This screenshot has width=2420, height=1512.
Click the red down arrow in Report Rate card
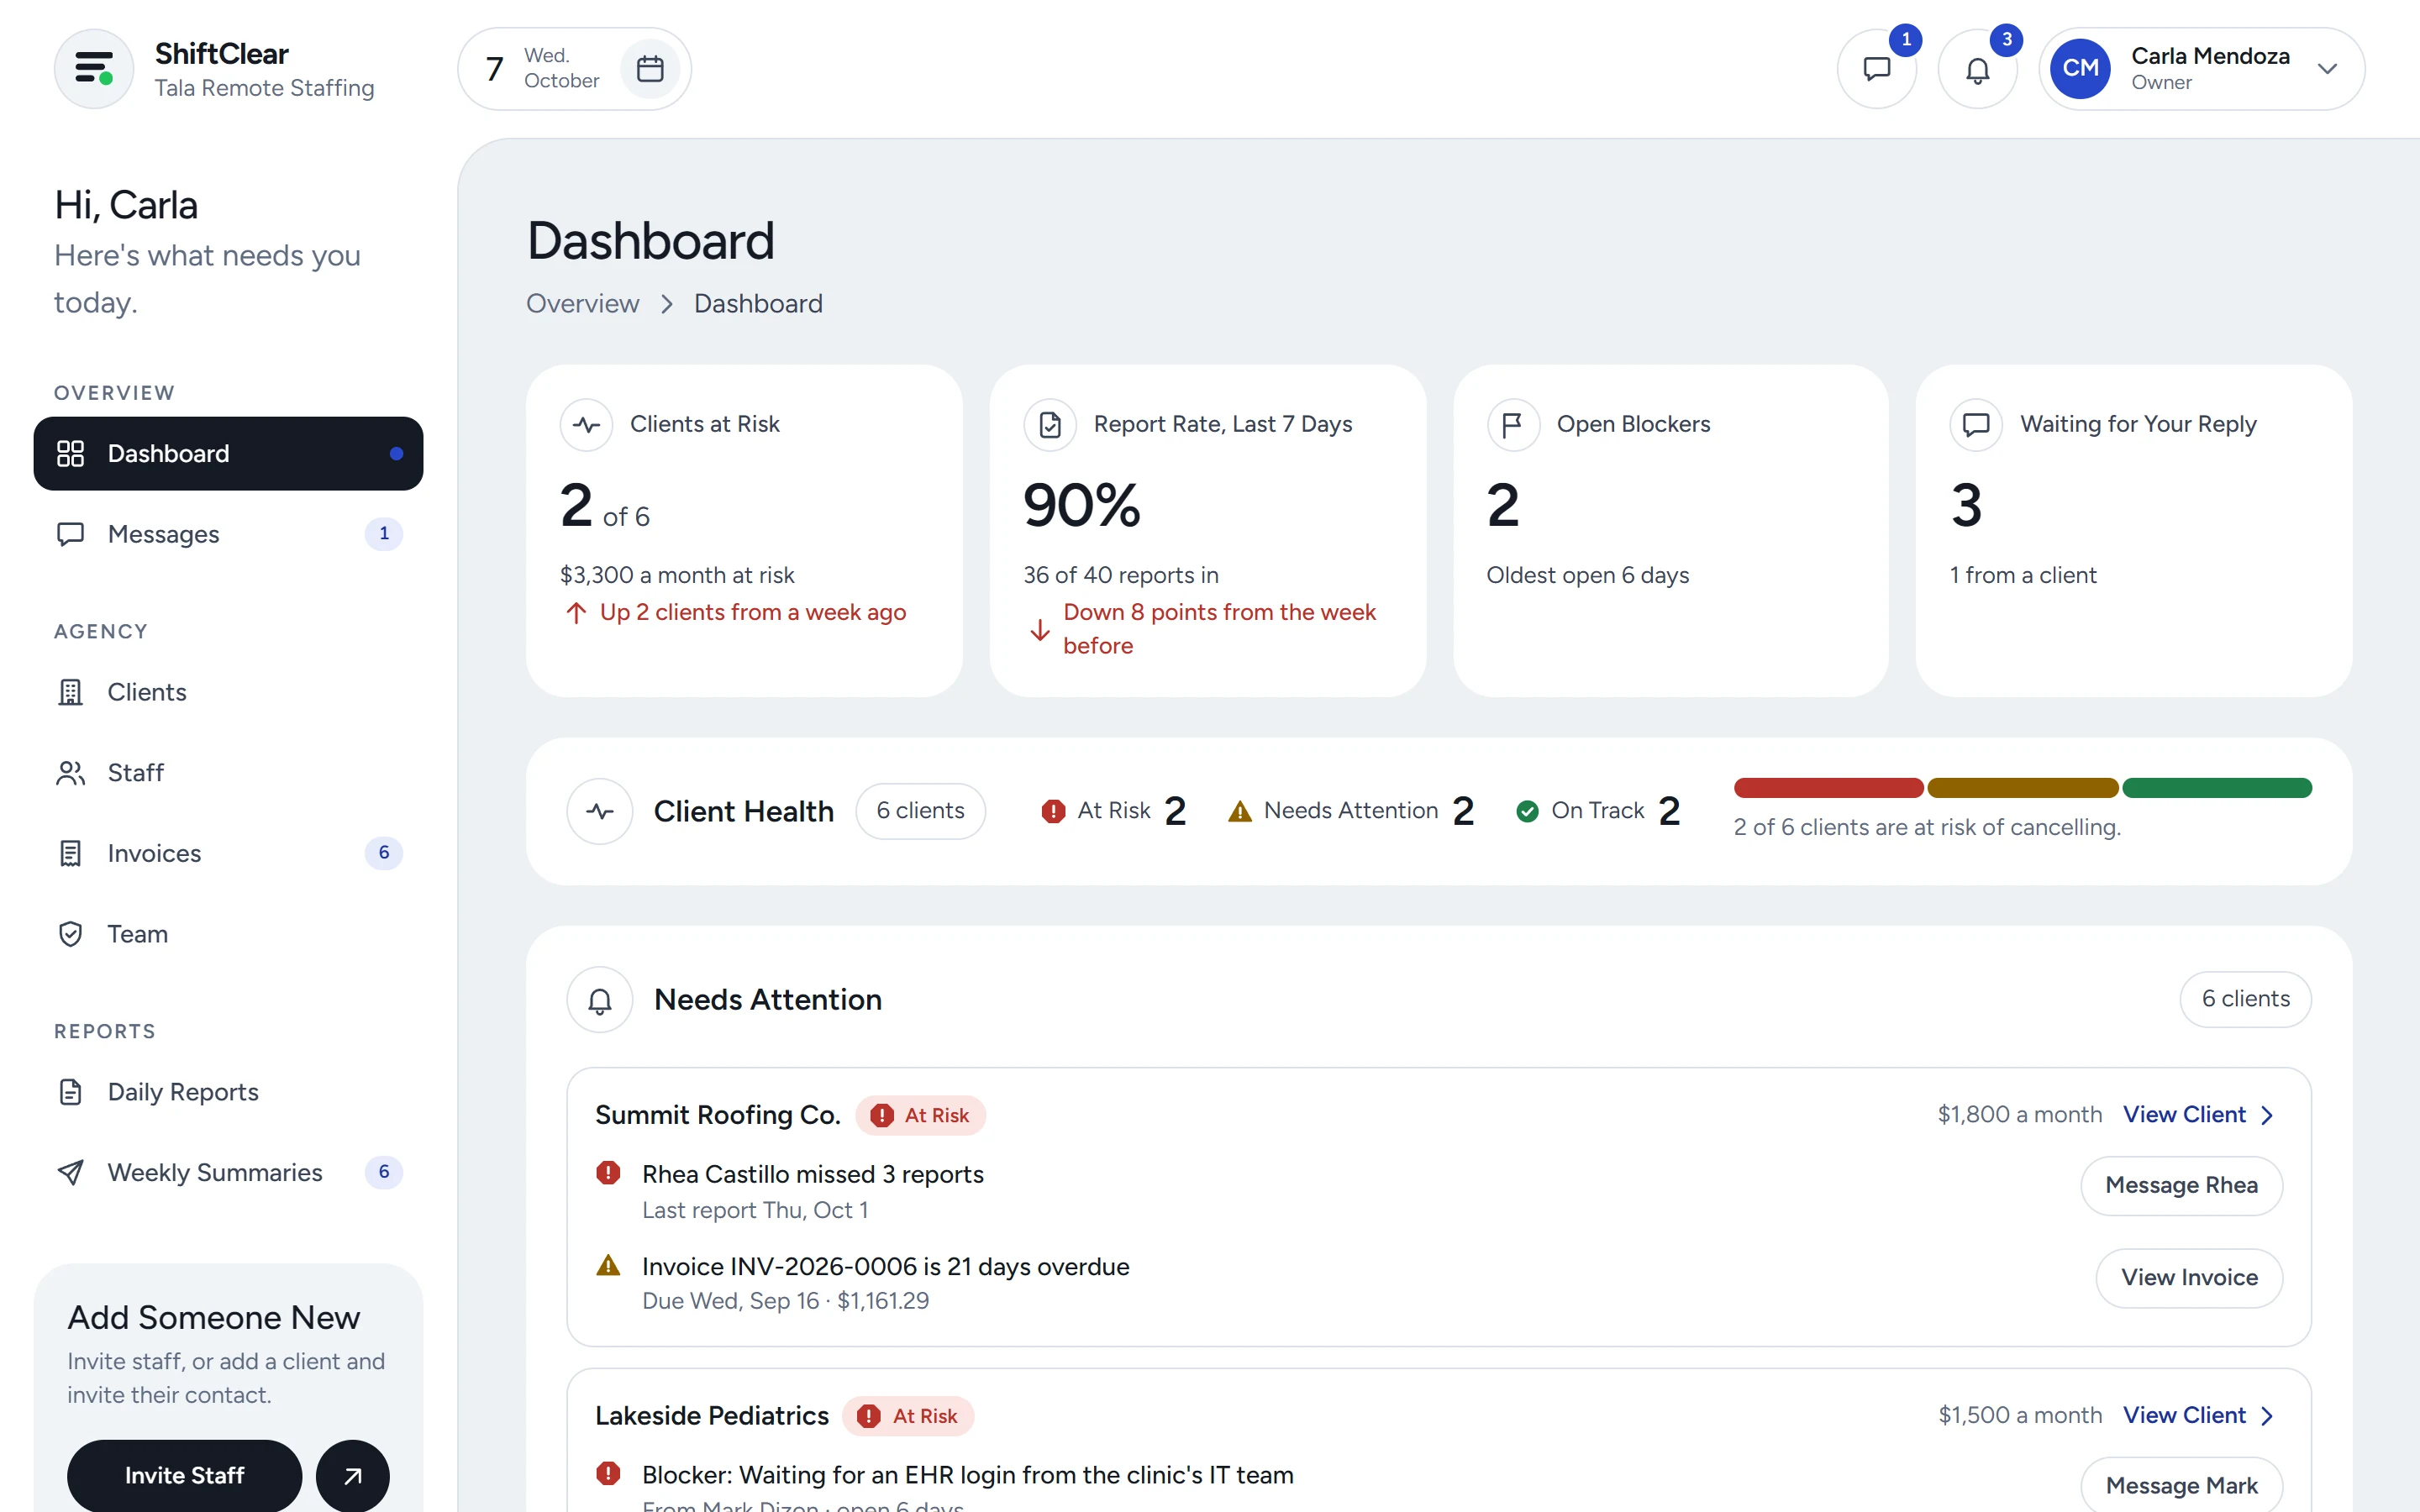tap(1040, 630)
